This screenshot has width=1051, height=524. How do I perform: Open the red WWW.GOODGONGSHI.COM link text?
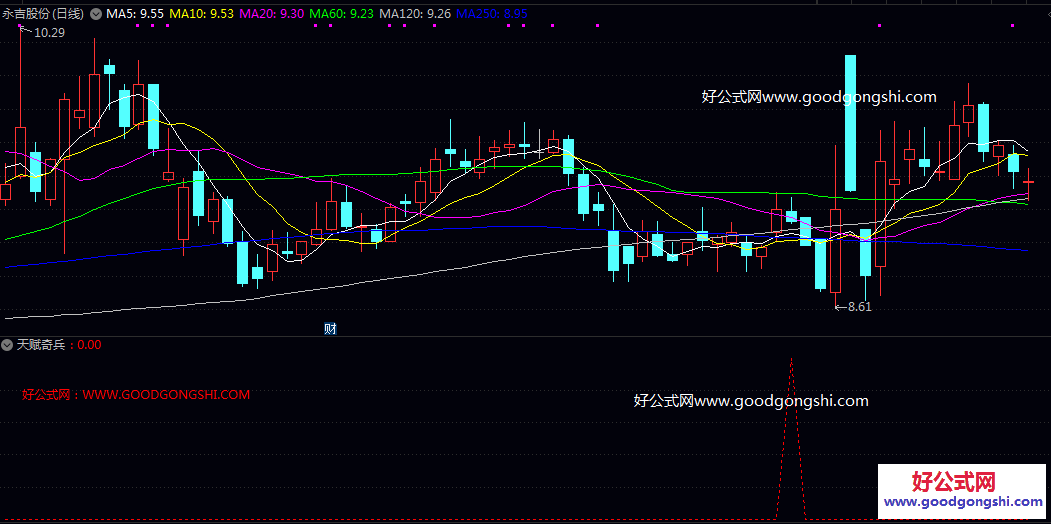pyautogui.click(x=166, y=395)
